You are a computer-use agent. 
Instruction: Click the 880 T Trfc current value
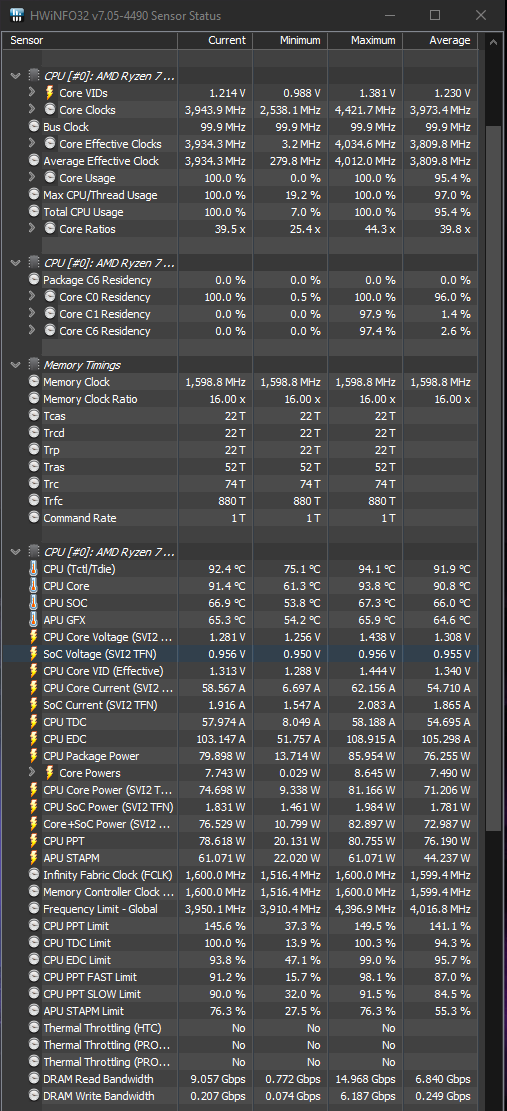(x=232, y=501)
